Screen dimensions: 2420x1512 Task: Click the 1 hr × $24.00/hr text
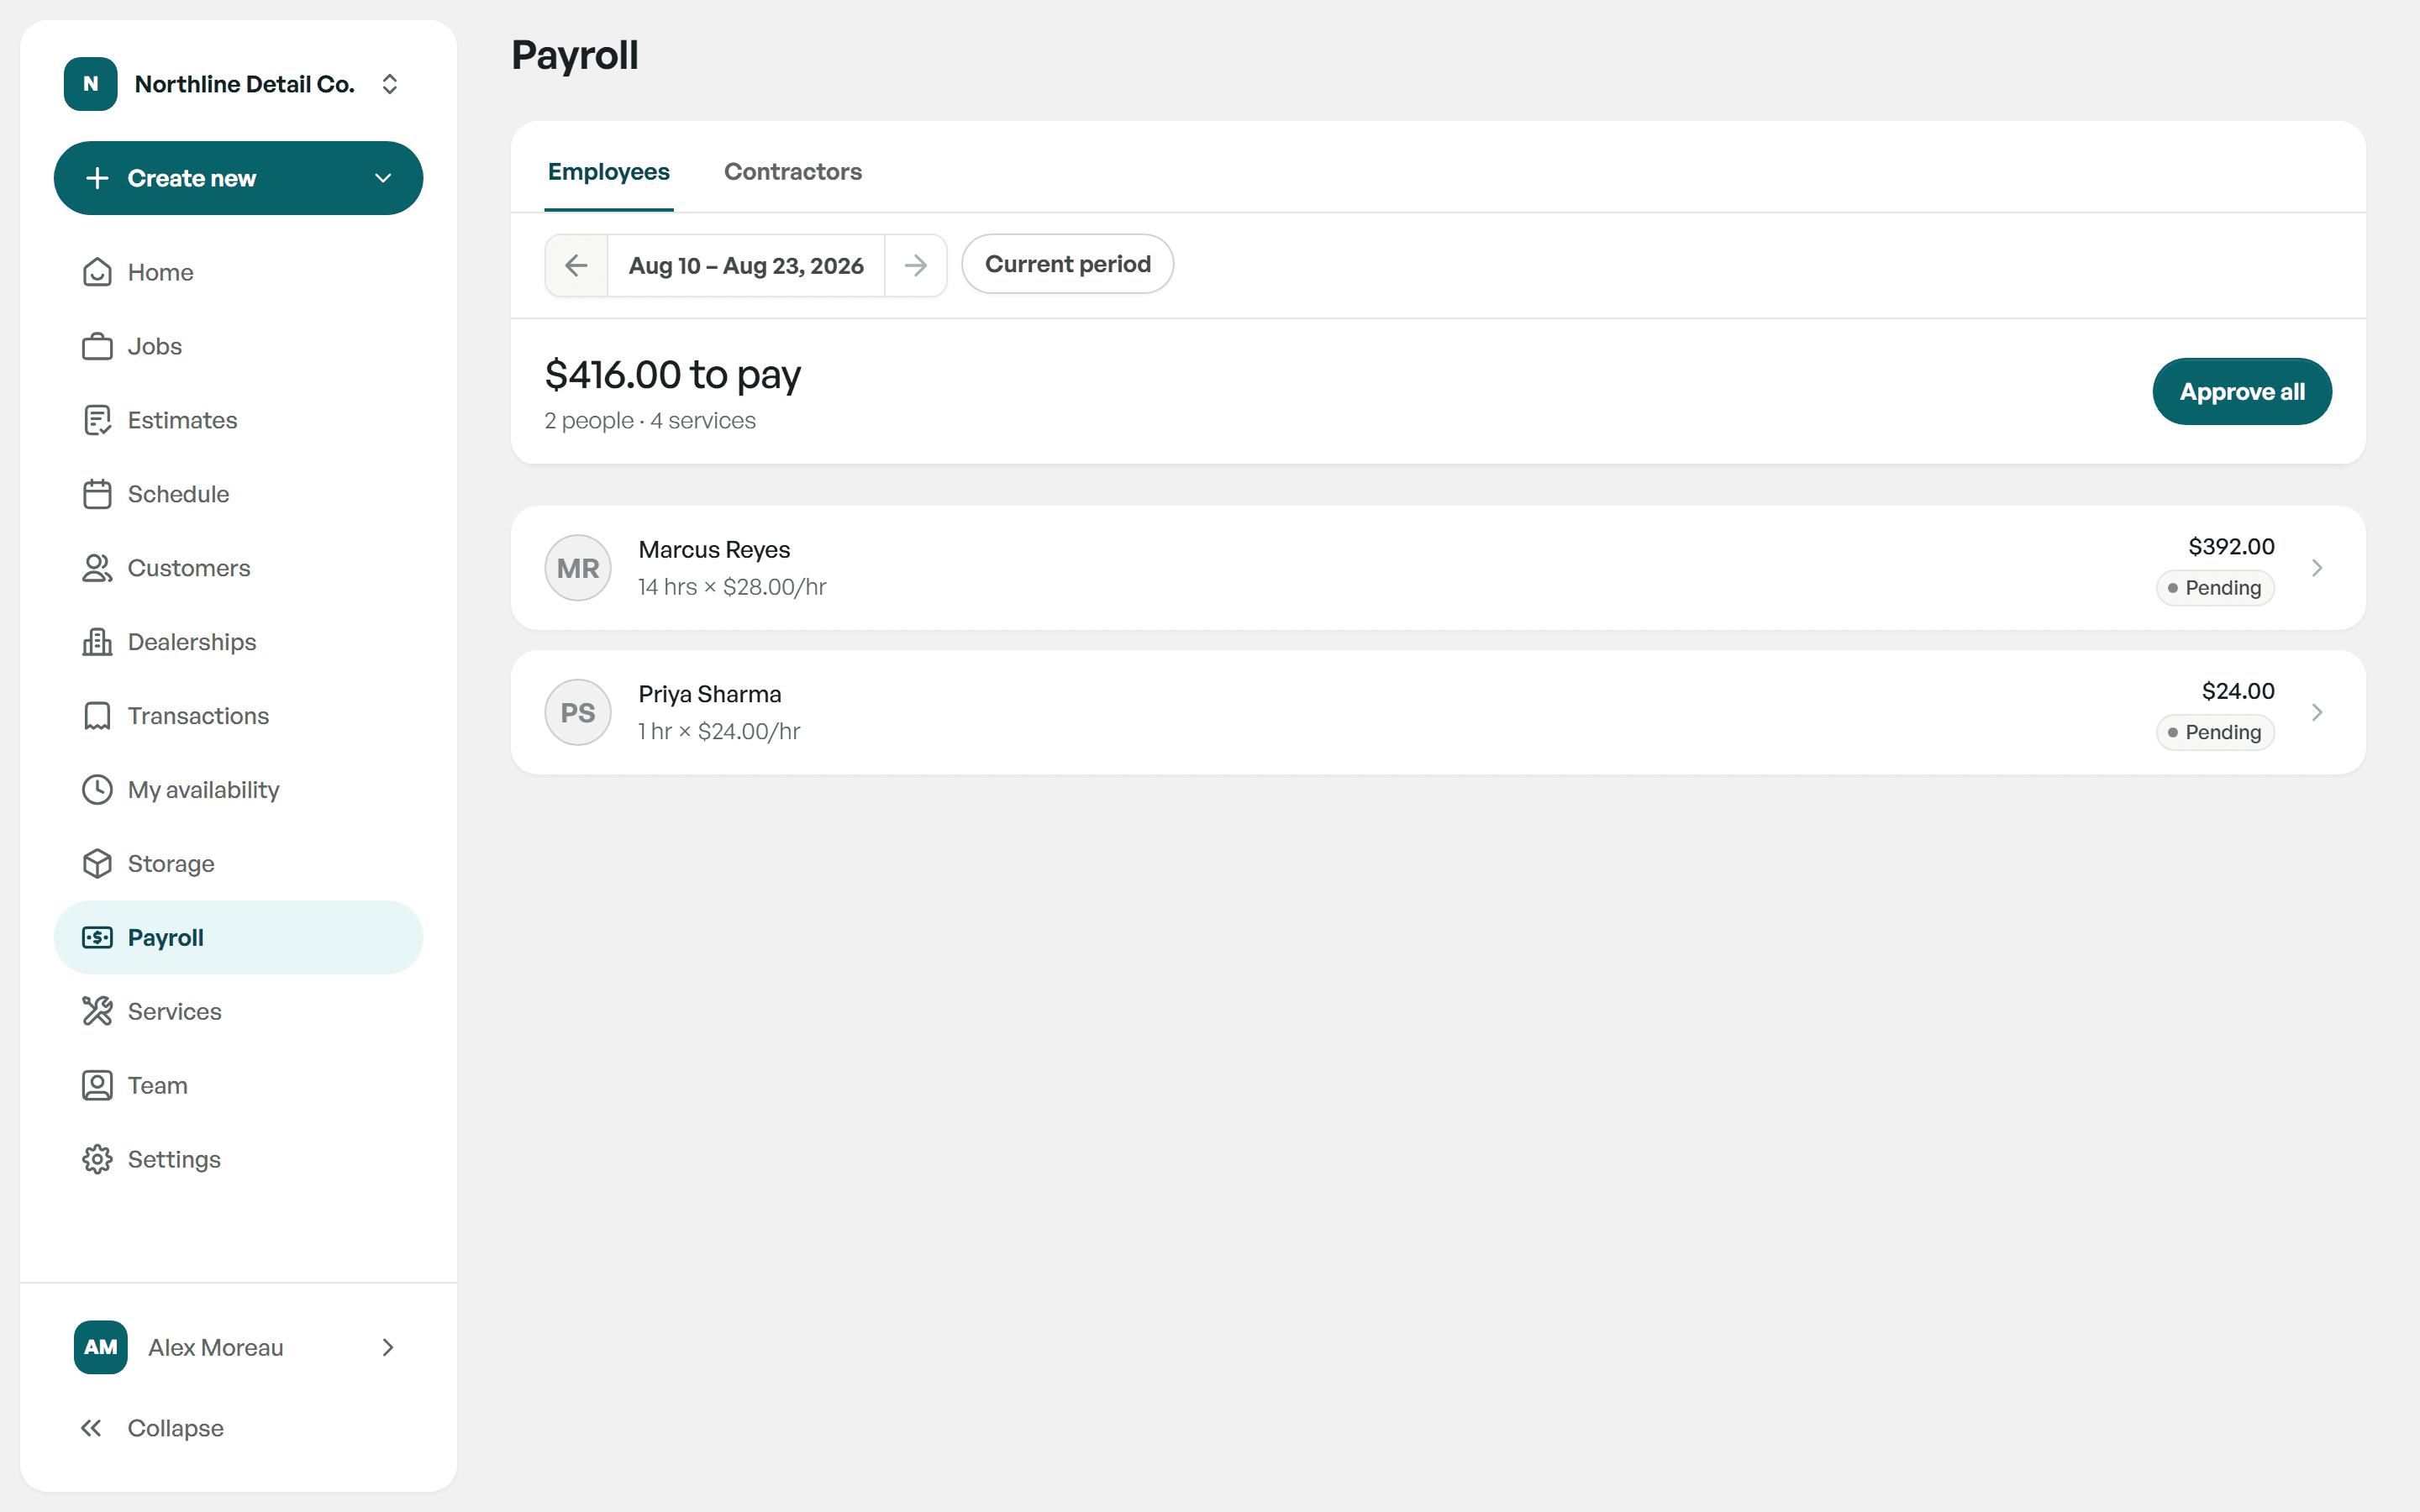click(719, 731)
